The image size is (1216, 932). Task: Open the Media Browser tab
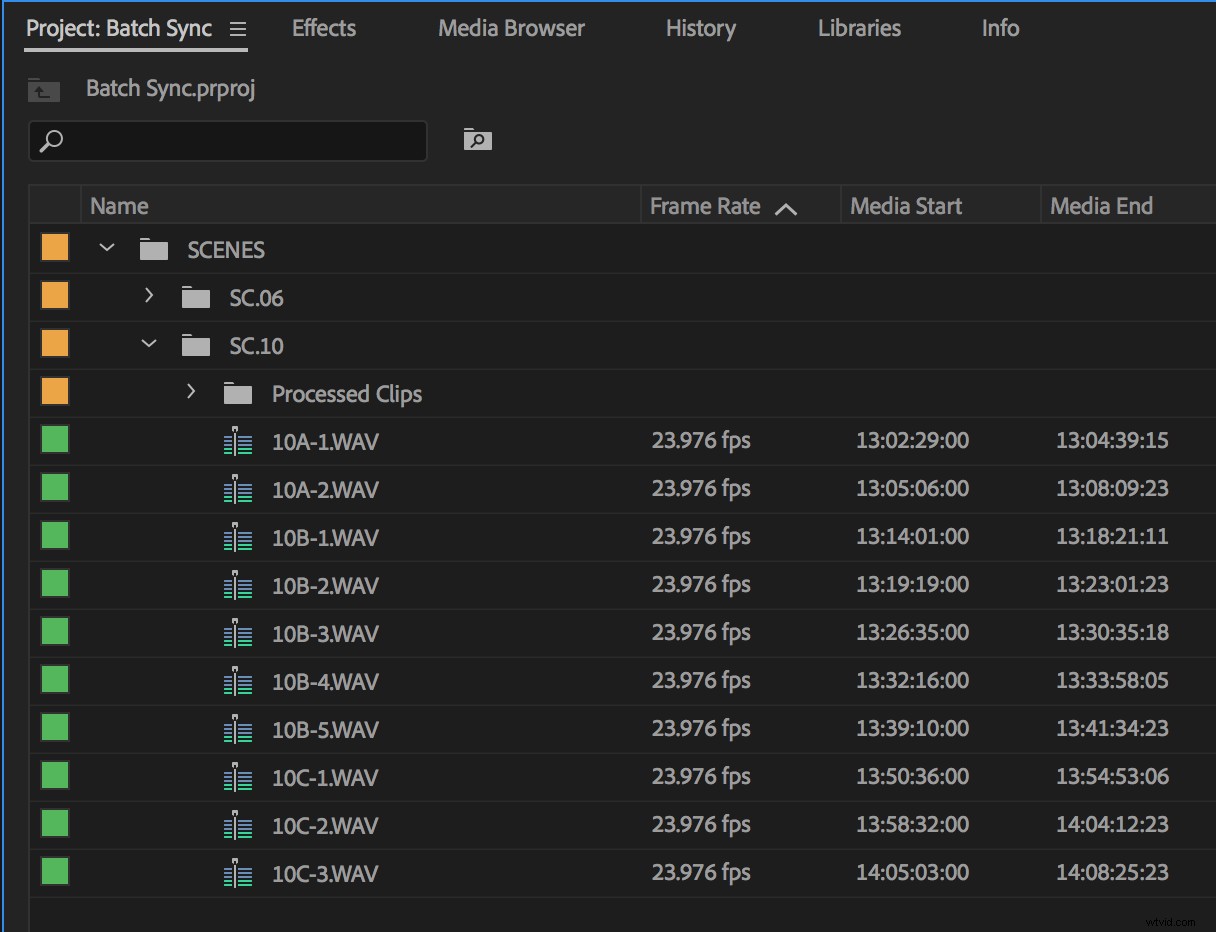click(510, 28)
